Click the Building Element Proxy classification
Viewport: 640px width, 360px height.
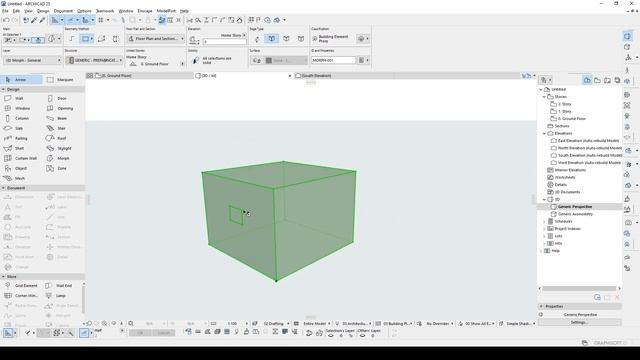point(333,39)
